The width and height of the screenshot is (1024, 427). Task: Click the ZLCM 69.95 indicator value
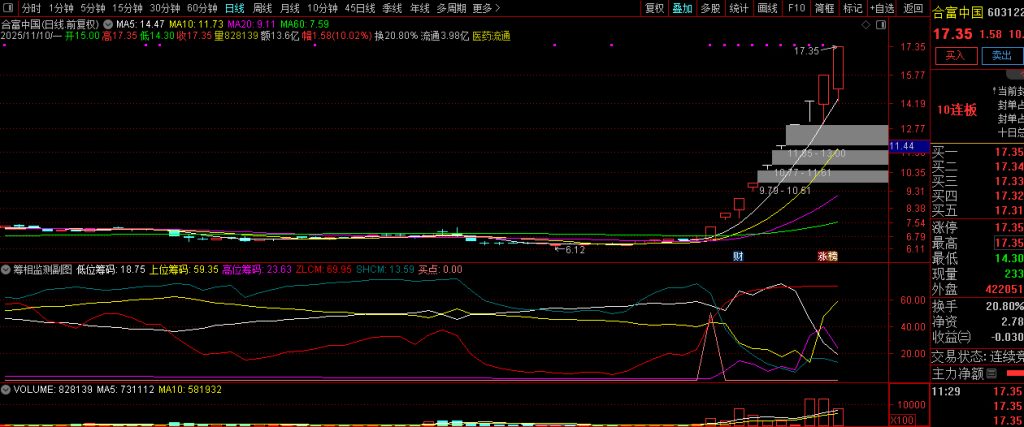point(324,269)
